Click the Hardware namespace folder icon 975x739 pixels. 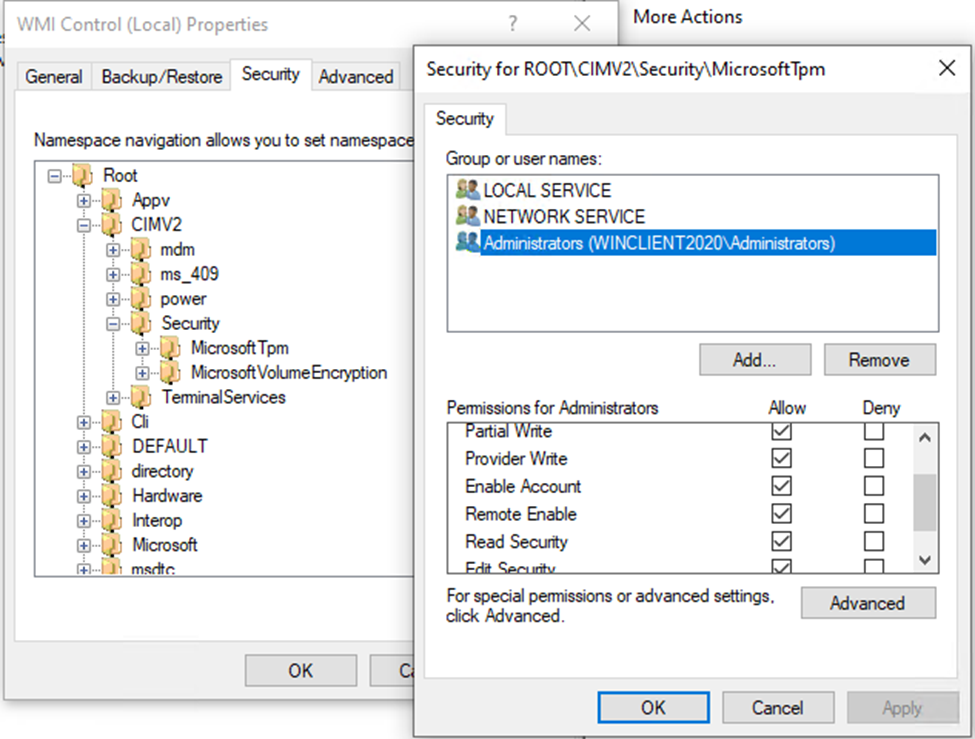tap(112, 496)
